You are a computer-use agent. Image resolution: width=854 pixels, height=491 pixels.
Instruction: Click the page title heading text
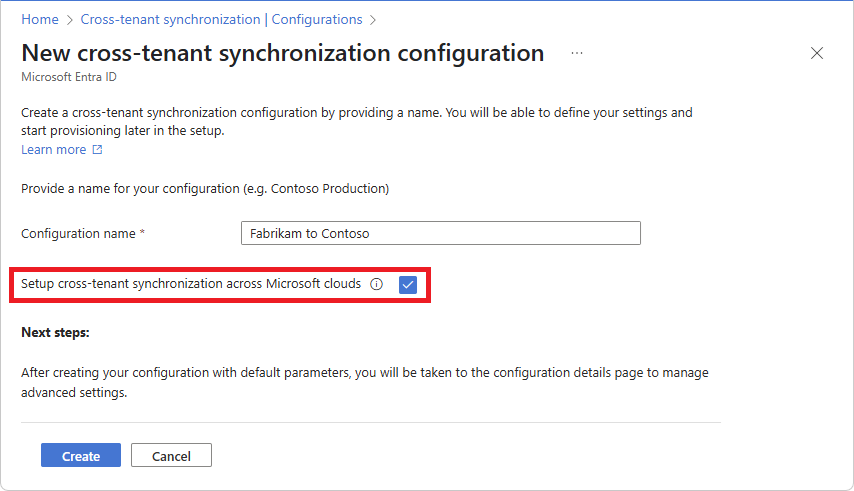pos(283,53)
